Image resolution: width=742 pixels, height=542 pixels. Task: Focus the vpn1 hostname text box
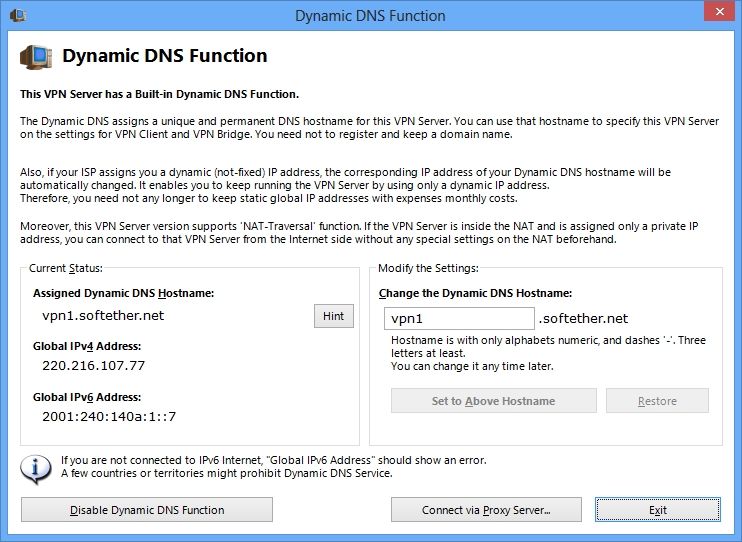tap(459, 319)
